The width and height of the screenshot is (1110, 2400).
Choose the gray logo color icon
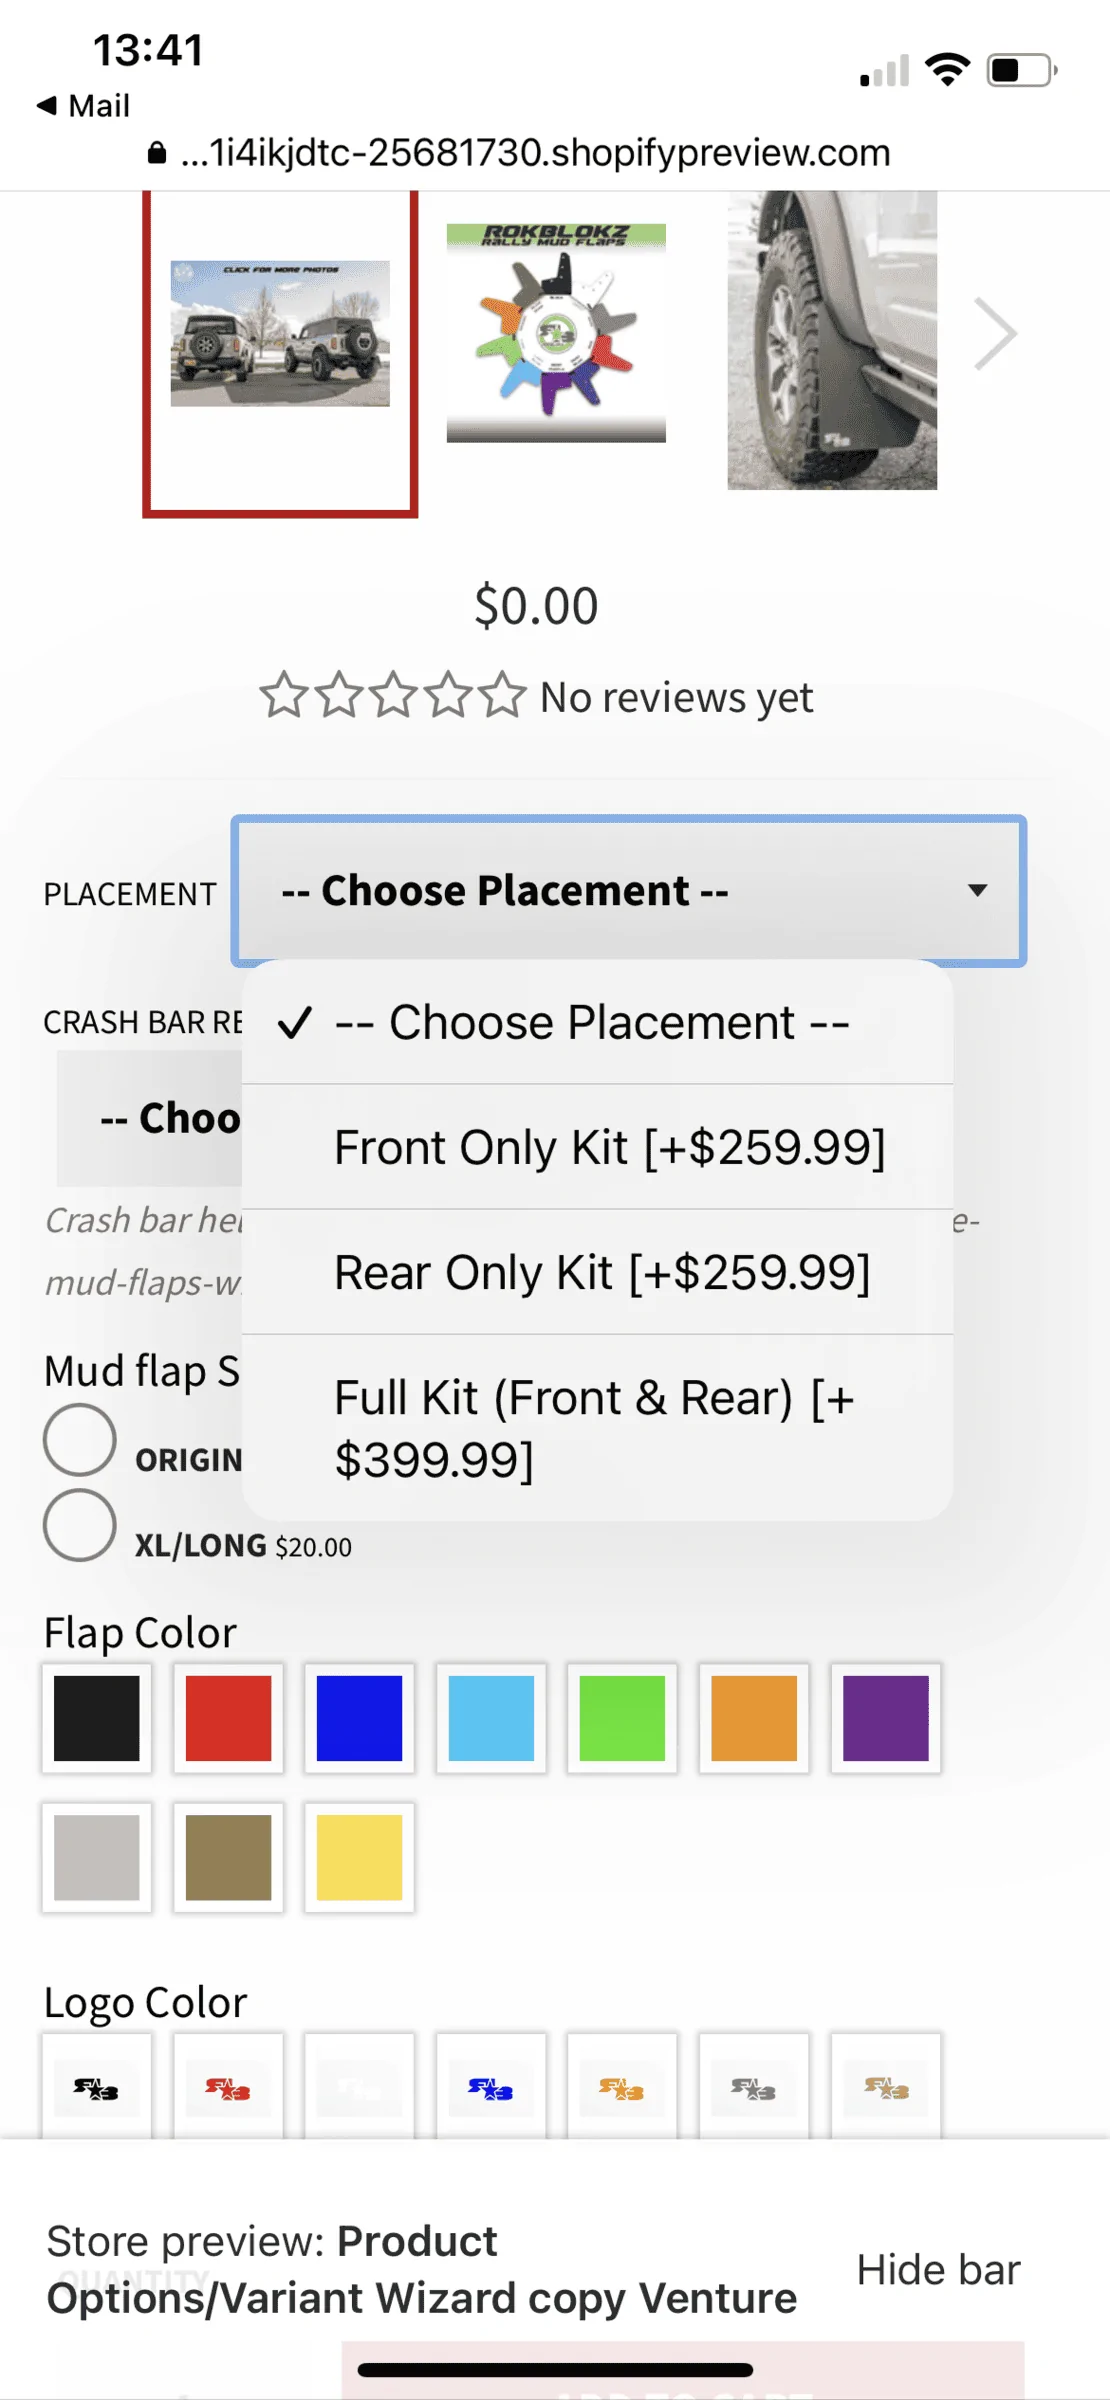click(x=754, y=2086)
